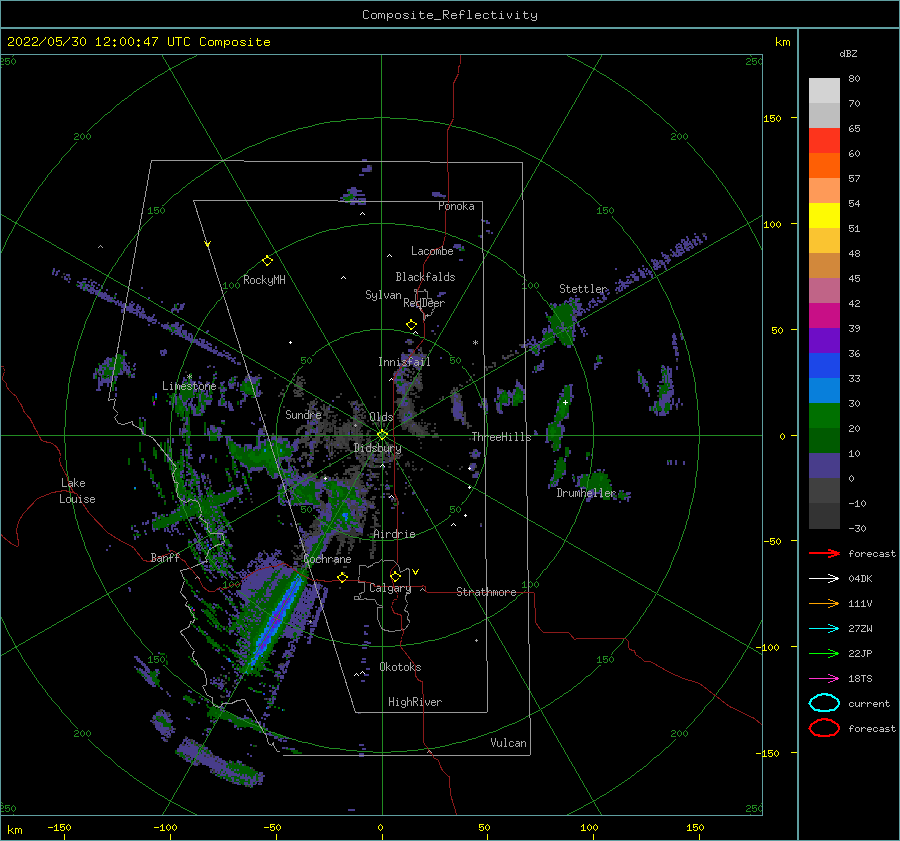
Task: Click the green 30 dBZ swatch
Action: pos(824,415)
